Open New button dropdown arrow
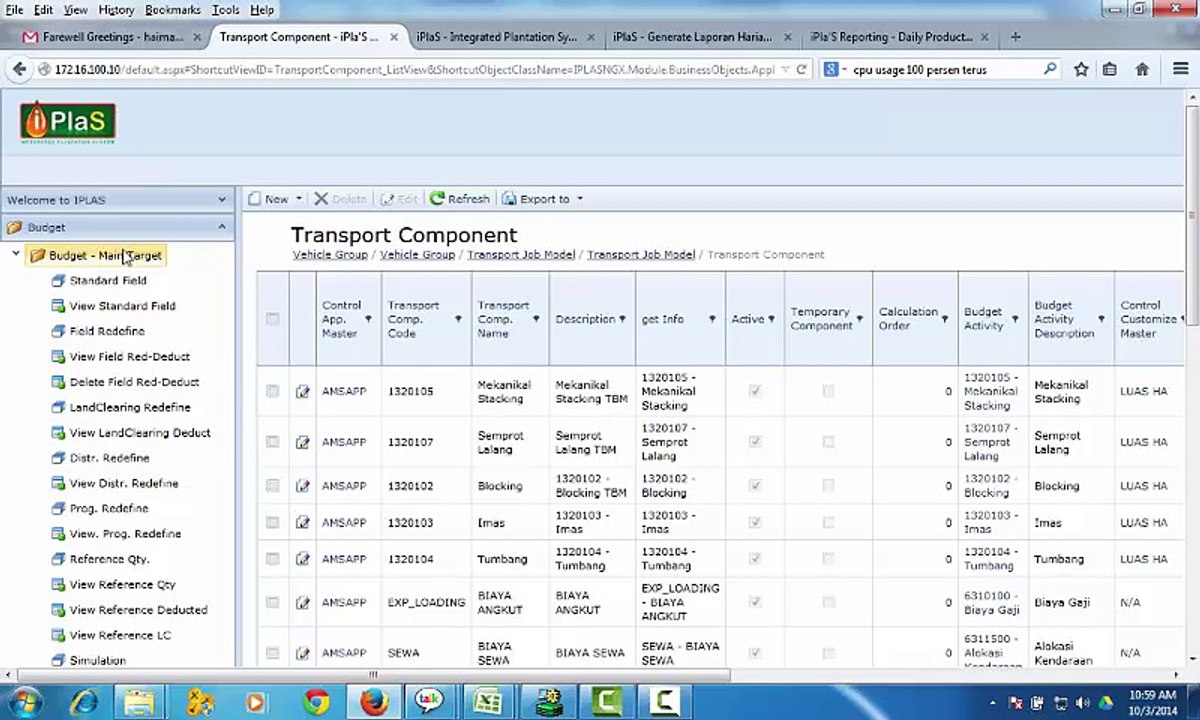This screenshot has width=1200, height=720. click(x=299, y=199)
